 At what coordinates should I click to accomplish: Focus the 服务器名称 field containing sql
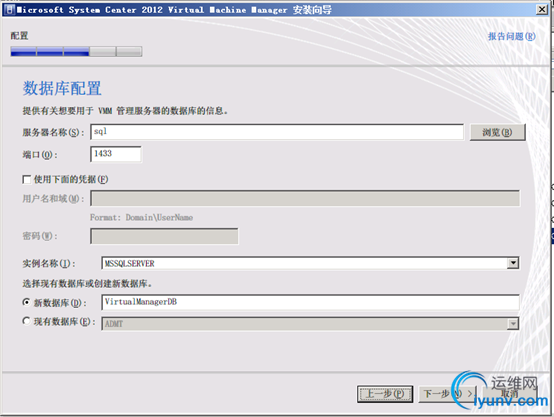tap(277, 132)
